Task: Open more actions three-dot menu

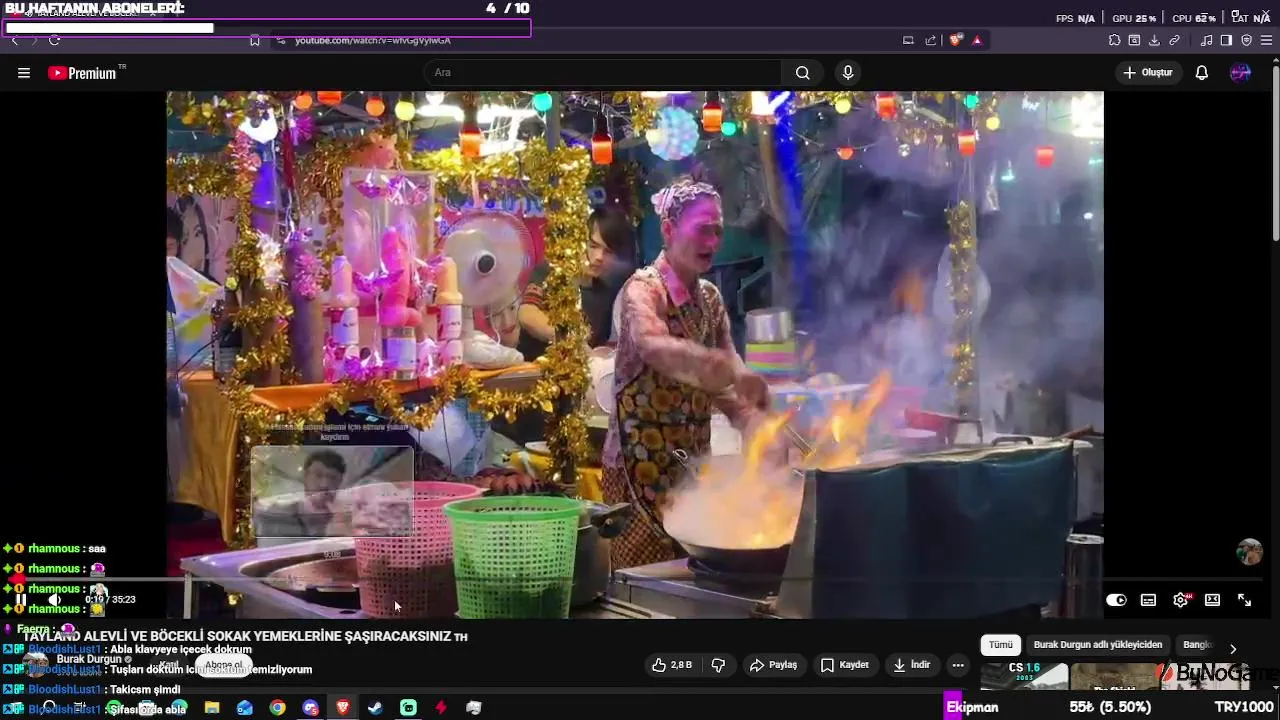Action: pyautogui.click(x=958, y=665)
